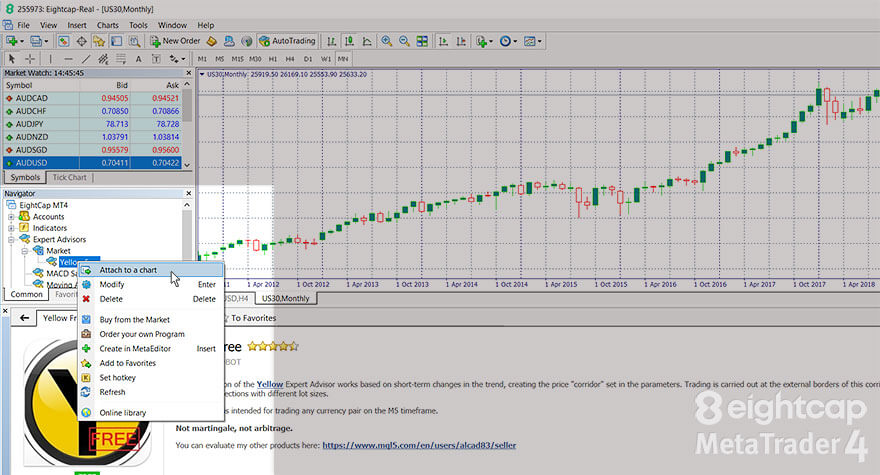Image resolution: width=880 pixels, height=475 pixels.
Task: Expand the Indicators tree node
Action: 11,228
